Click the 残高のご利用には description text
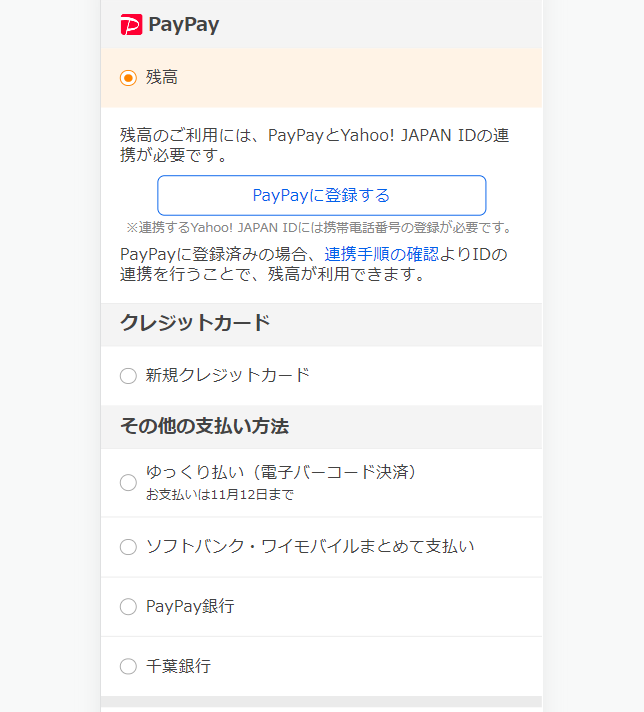644x712 pixels. click(314, 145)
